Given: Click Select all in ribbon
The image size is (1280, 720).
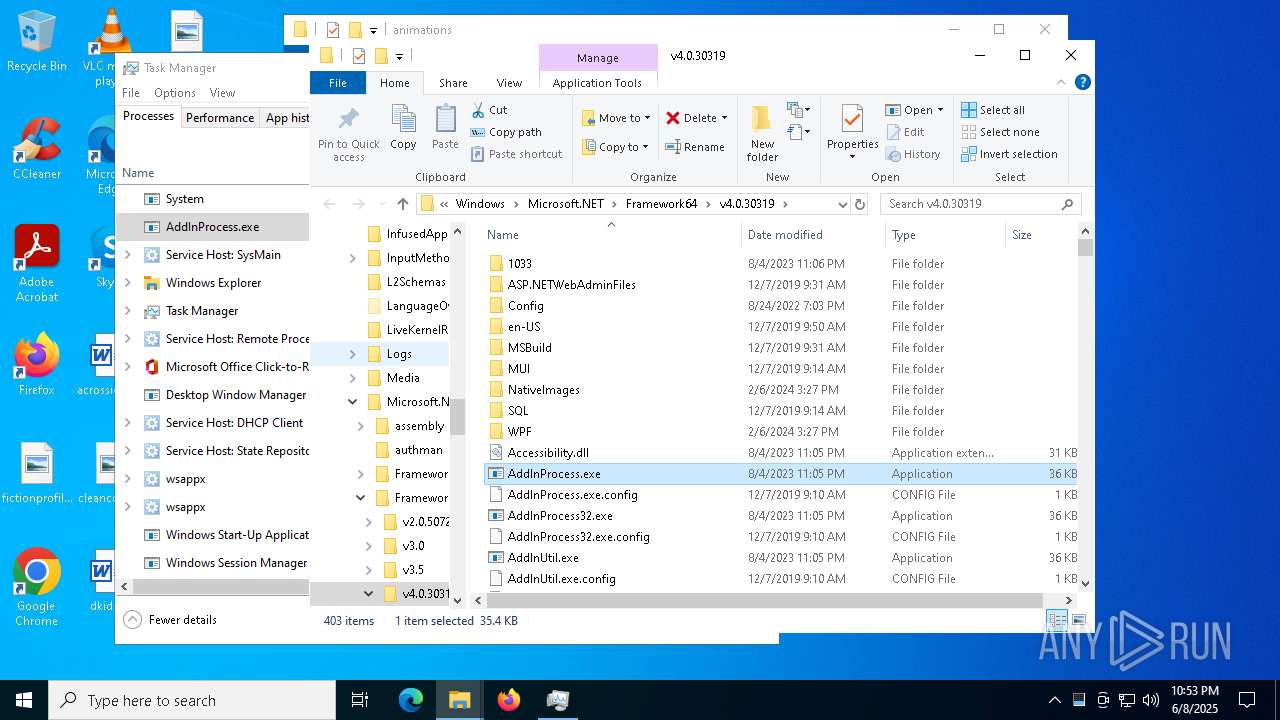Looking at the screenshot, I should 994,110.
